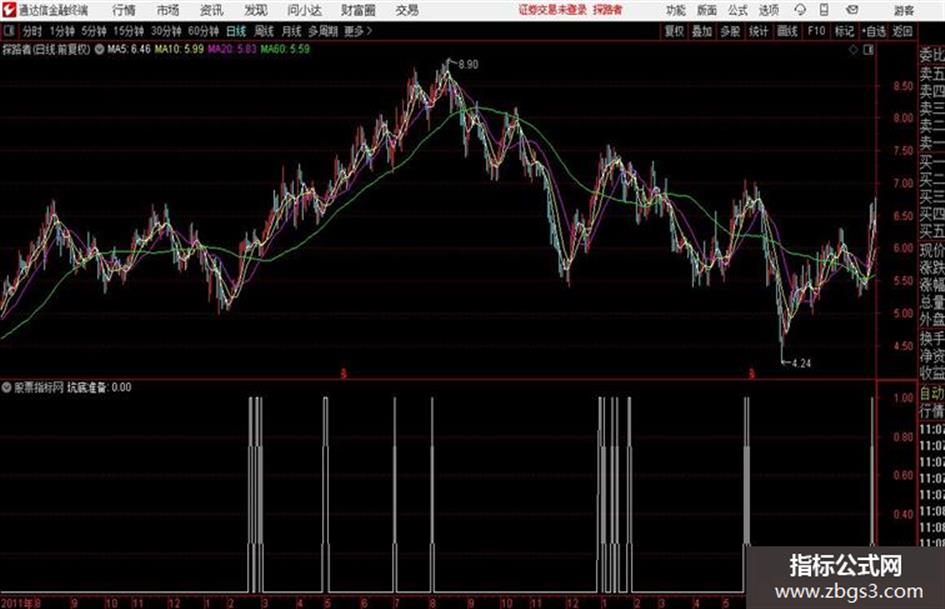Viewport: 945px width, 609px height.
Task: Click the red 探路者 stock name link
Action: (x=608, y=10)
